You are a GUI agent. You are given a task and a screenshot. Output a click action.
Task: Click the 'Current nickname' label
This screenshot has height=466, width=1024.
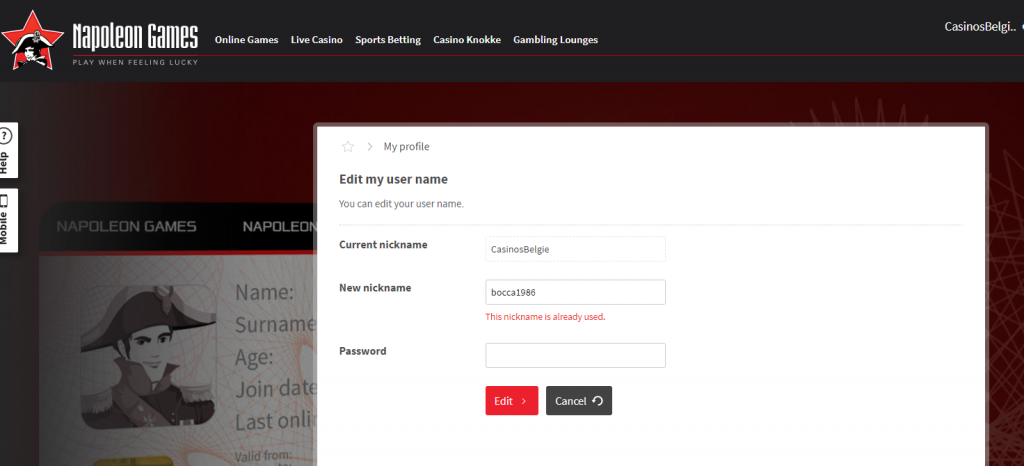point(383,245)
